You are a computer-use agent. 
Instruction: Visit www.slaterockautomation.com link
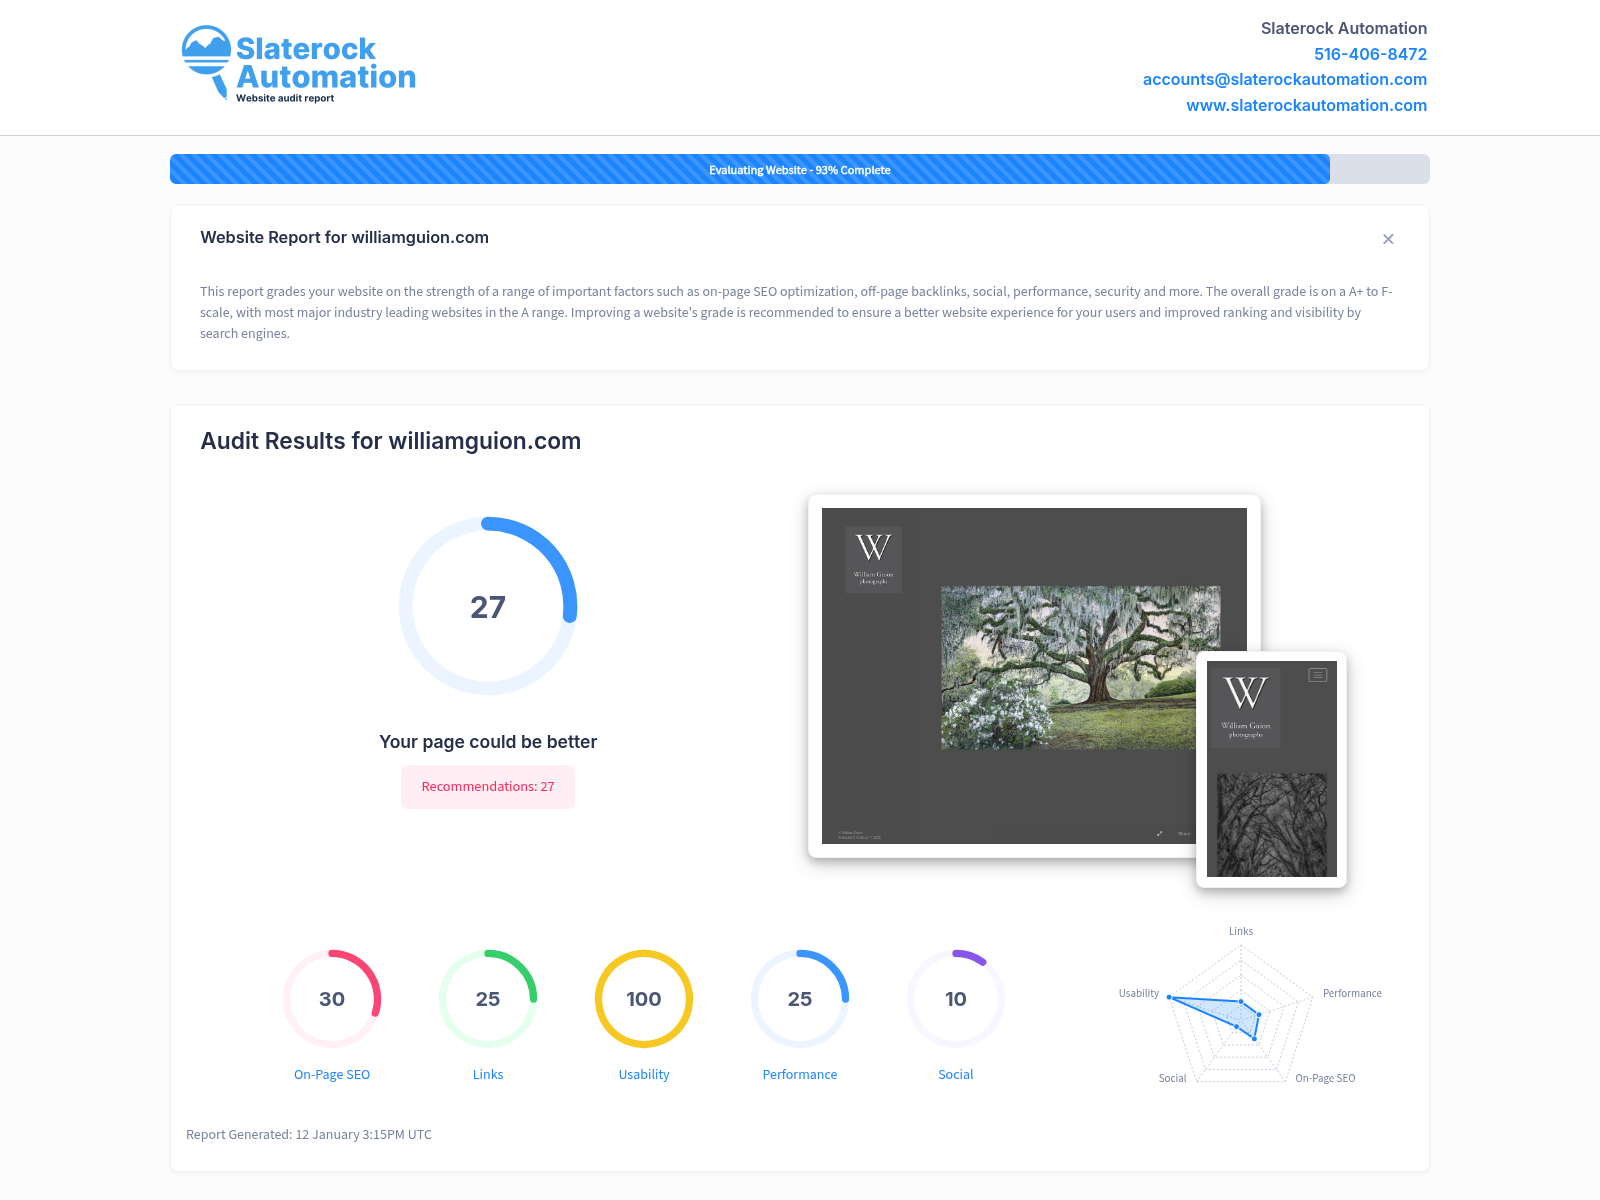(x=1306, y=105)
